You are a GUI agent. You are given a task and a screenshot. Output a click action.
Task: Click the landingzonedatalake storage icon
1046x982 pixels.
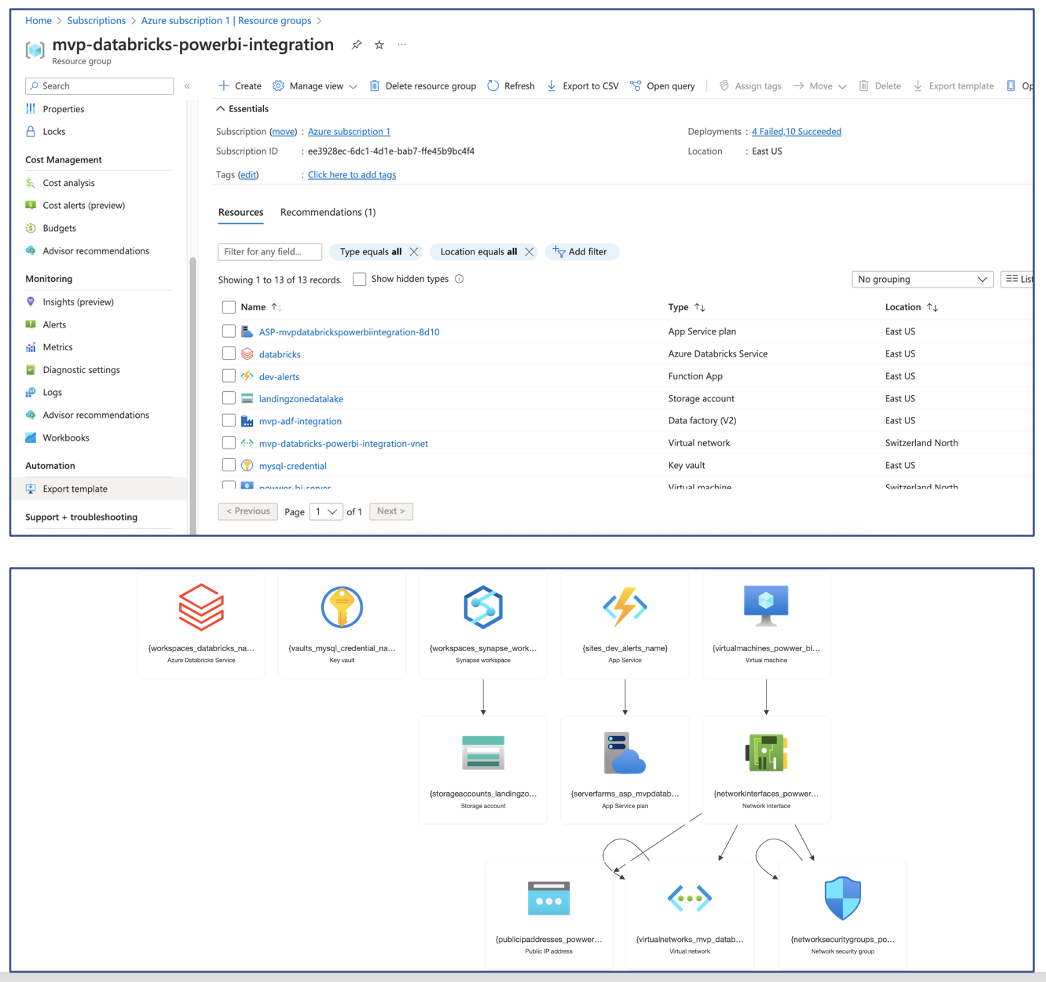tap(247, 398)
